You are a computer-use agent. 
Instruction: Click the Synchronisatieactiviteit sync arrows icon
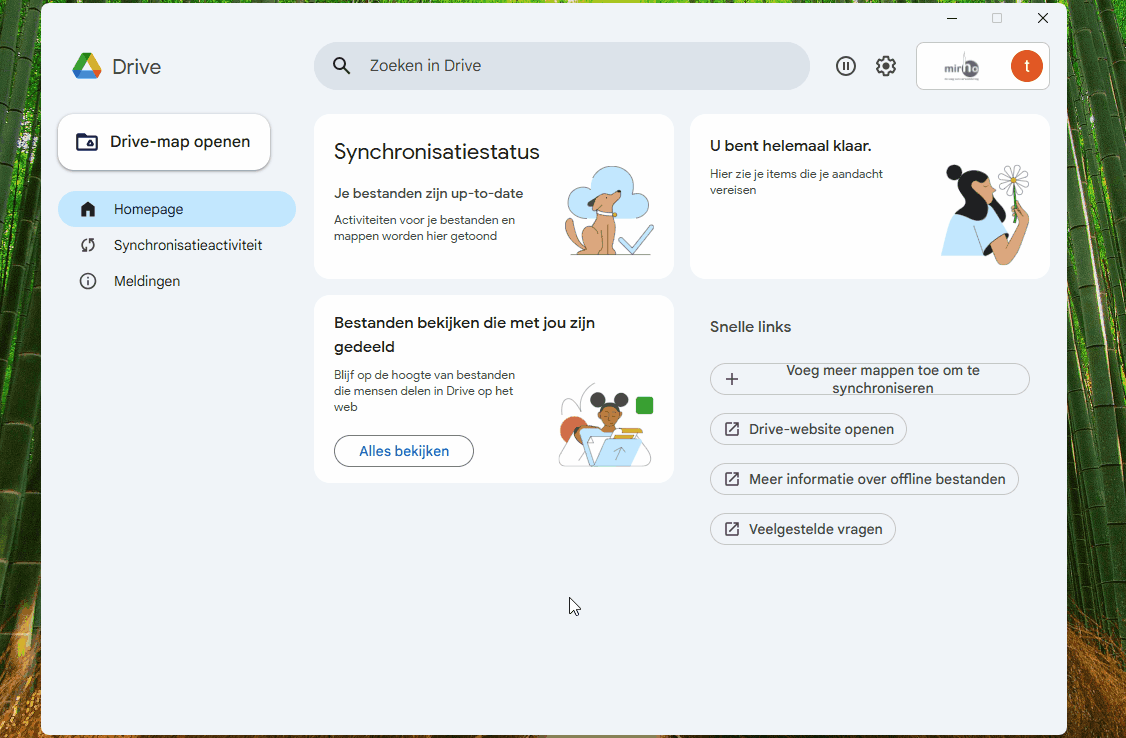pyautogui.click(x=88, y=245)
